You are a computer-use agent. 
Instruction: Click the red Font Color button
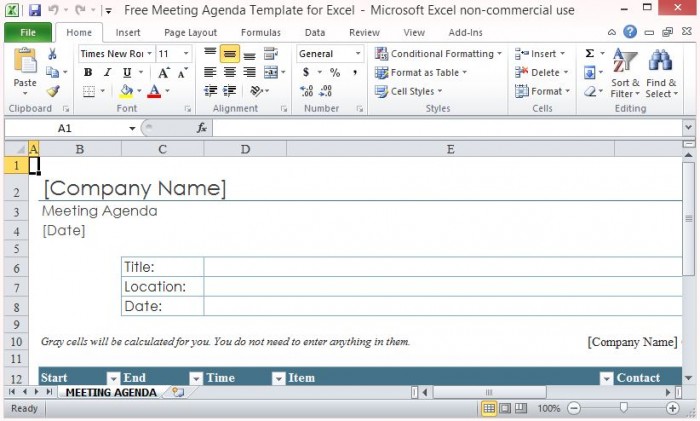(x=154, y=91)
